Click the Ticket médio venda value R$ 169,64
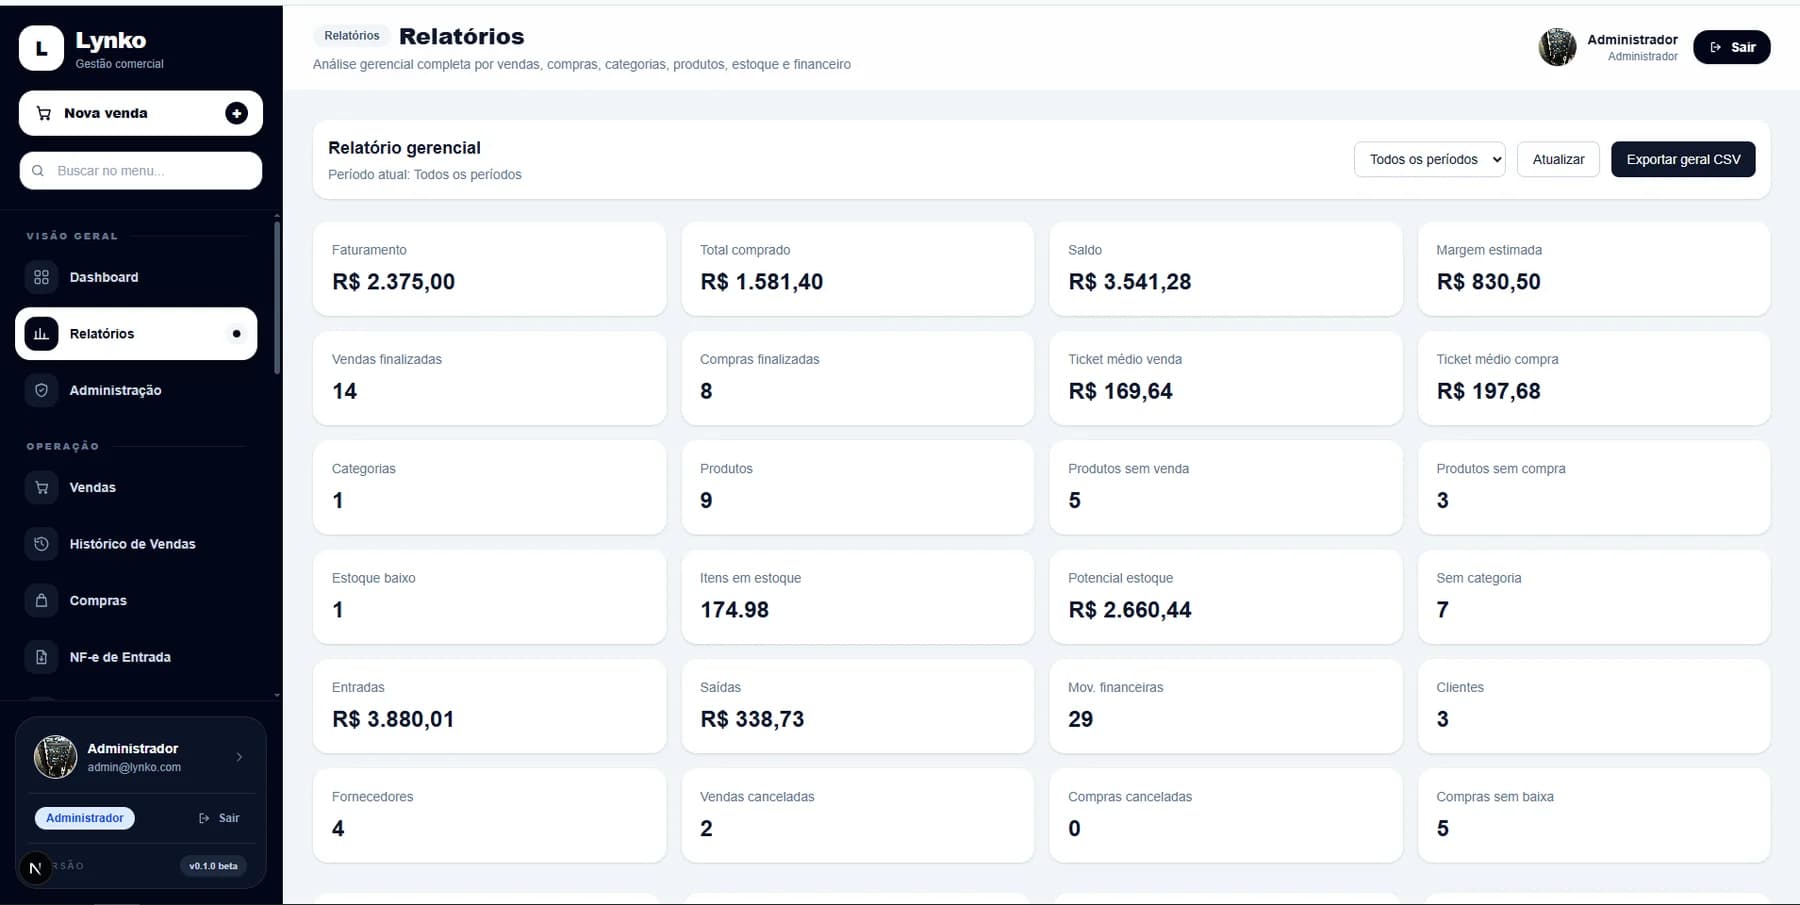The height and width of the screenshot is (905, 1800). 1120,391
